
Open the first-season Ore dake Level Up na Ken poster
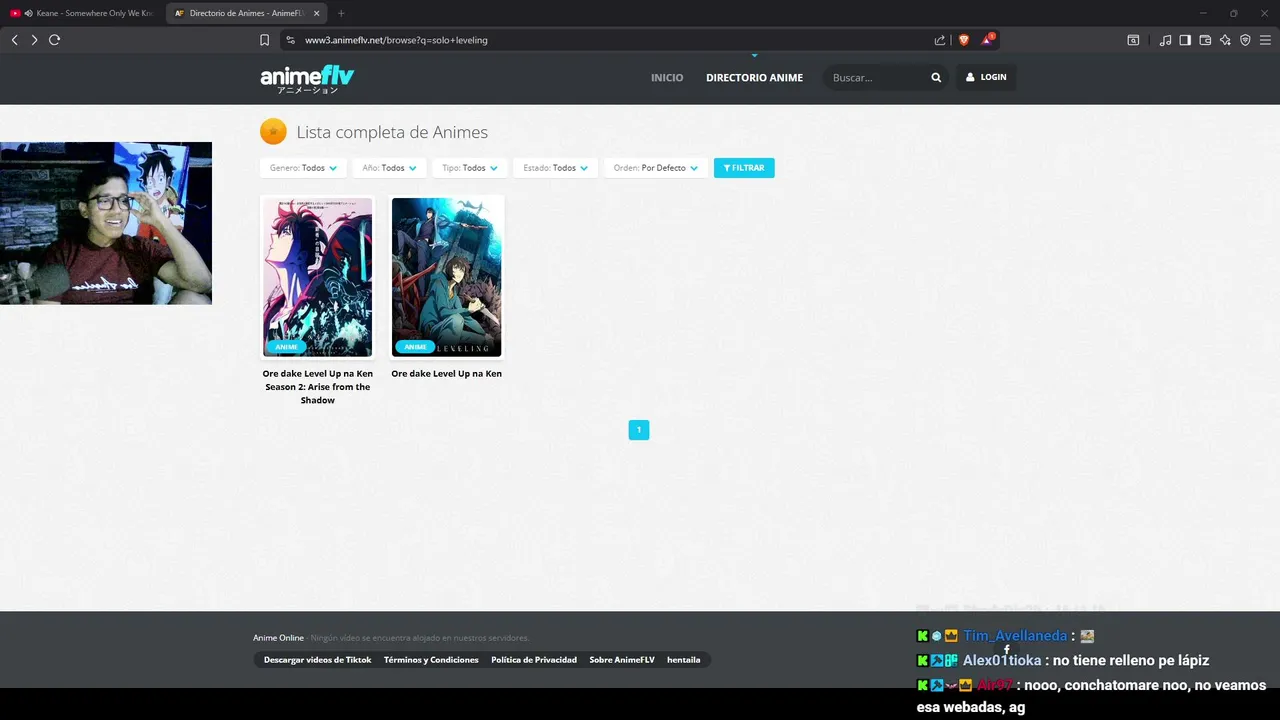click(x=446, y=277)
